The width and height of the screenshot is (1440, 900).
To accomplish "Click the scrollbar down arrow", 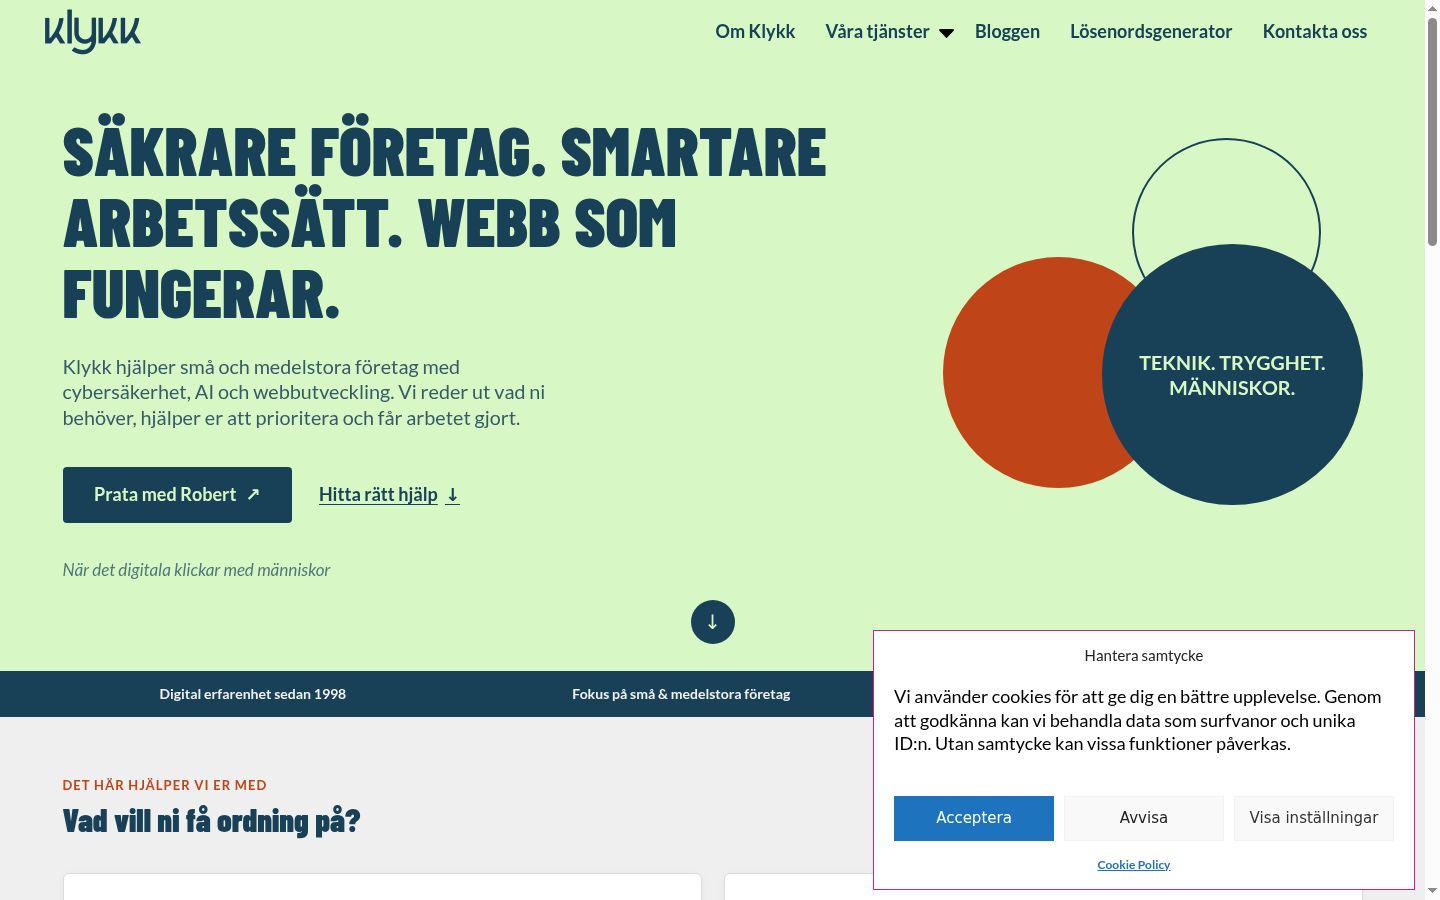I will pyautogui.click(x=1432, y=891).
